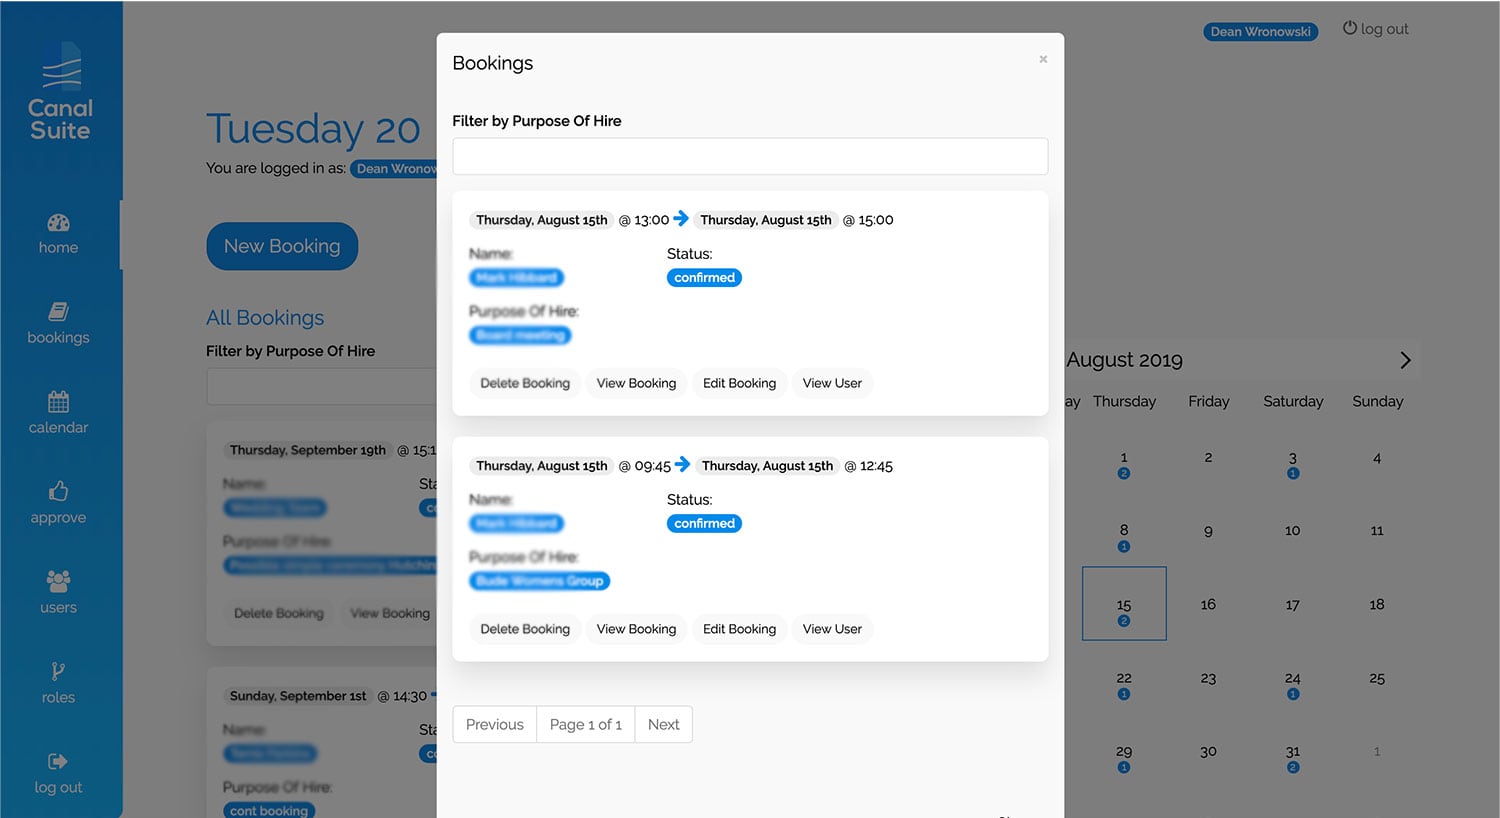
Task: Create a New Booking
Action: [282, 246]
